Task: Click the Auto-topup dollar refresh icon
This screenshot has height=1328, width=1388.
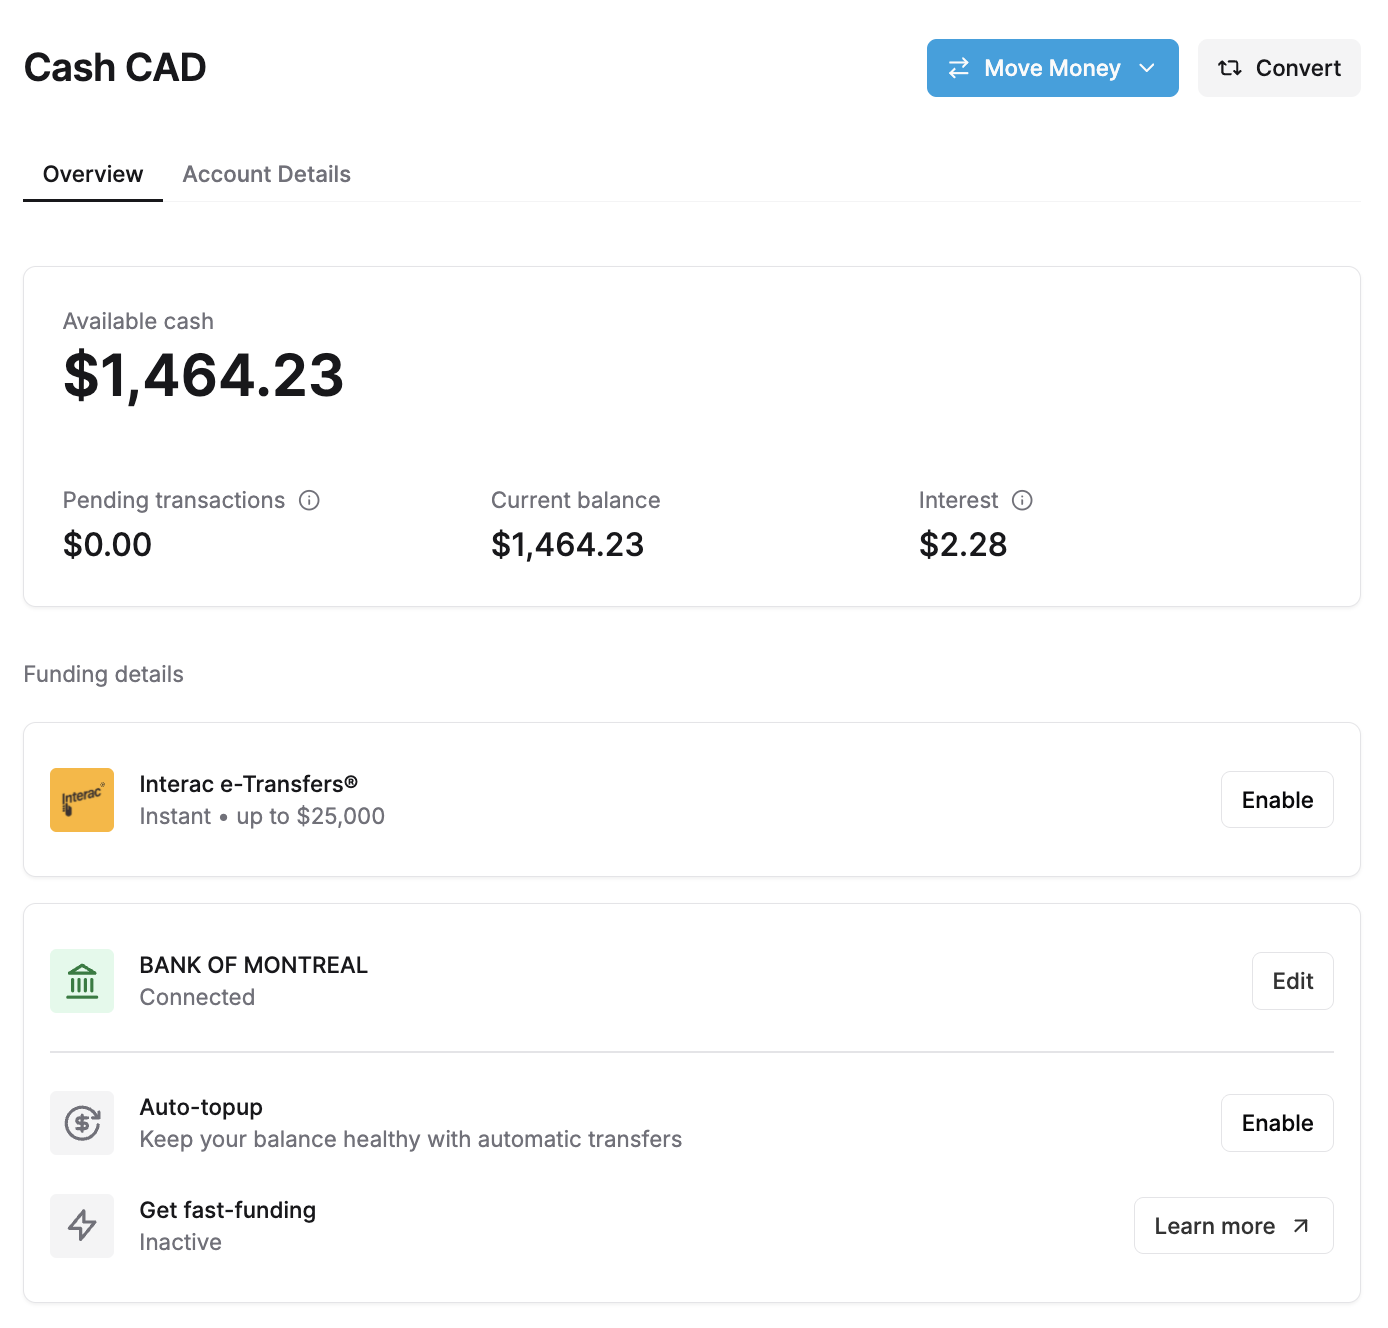Action: point(82,1123)
